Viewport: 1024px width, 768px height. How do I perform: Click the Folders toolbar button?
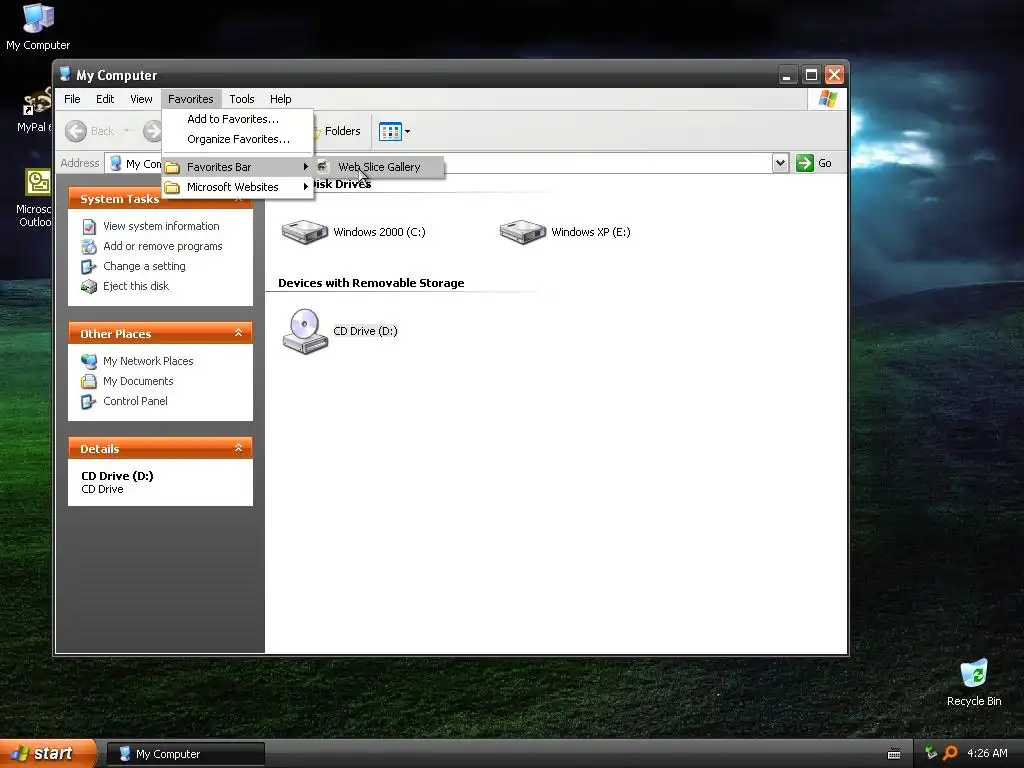(336, 131)
